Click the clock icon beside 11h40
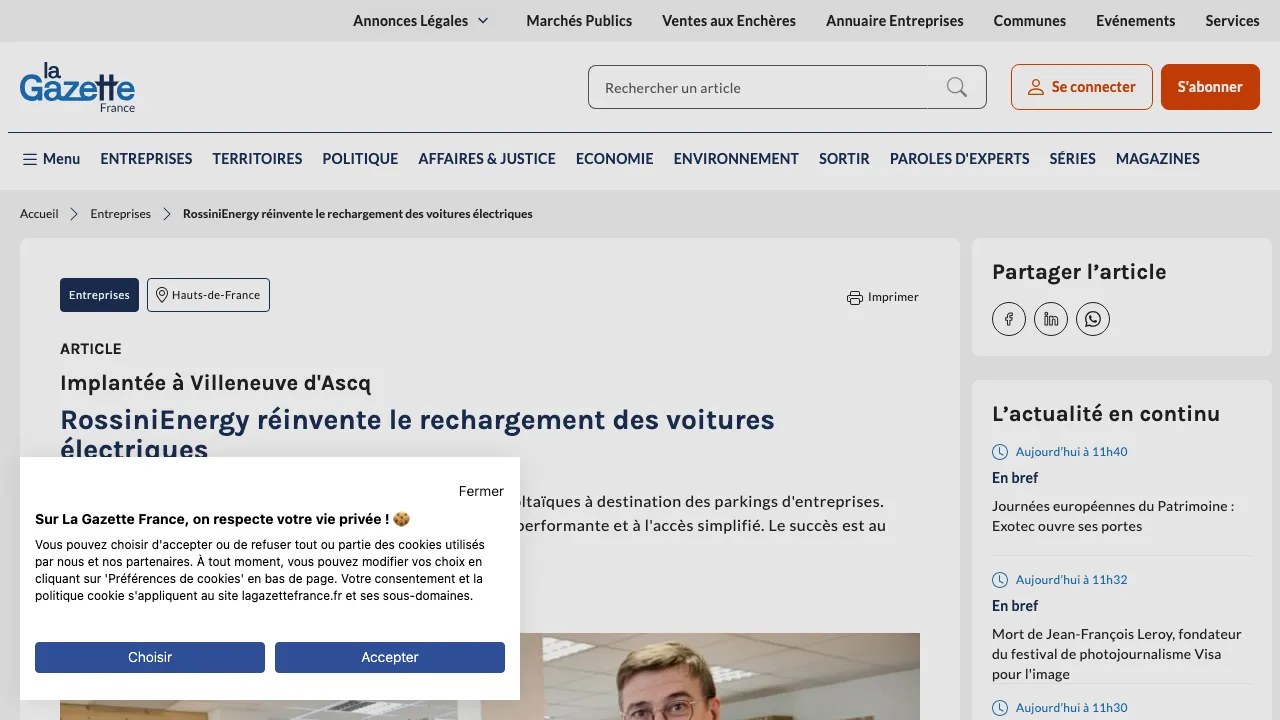The width and height of the screenshot is (1280, 720). pos(1000,452)
